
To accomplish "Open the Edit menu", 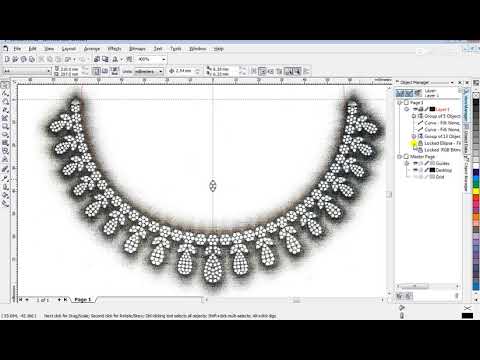I will (32, 49).
